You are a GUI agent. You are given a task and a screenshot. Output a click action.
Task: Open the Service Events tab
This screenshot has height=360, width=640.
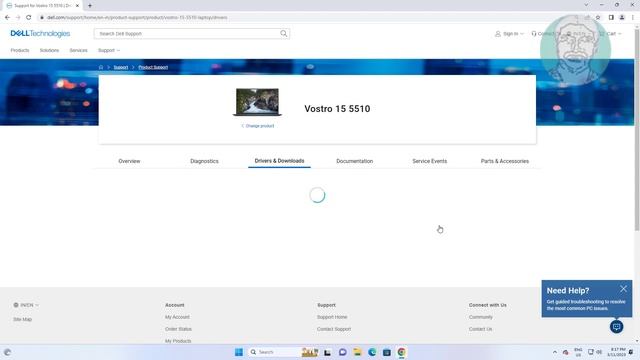429,161
